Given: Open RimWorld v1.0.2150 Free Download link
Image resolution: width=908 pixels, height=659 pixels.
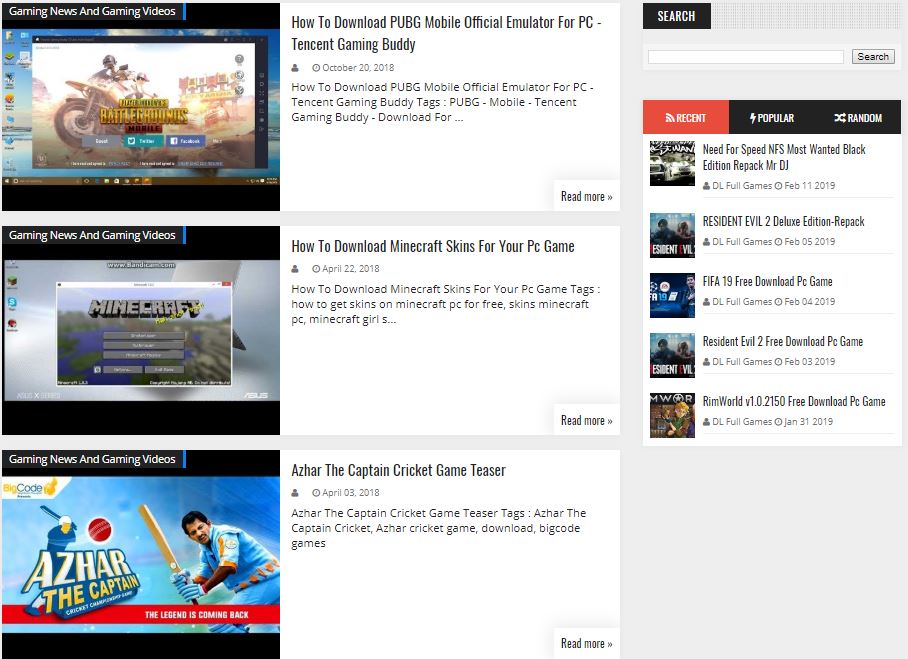Looking at the screenshot, I should [x=793, y=401].
